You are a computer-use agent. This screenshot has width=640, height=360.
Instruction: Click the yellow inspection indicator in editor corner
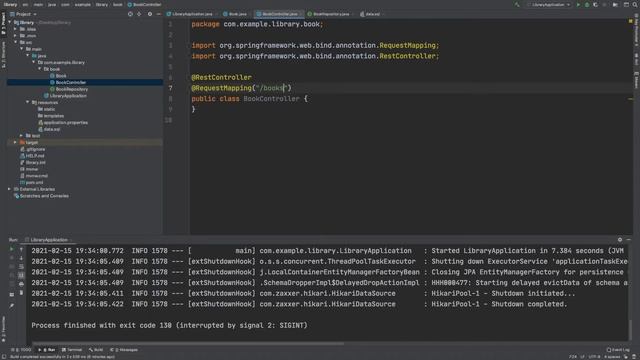click(x=631, y=21)
